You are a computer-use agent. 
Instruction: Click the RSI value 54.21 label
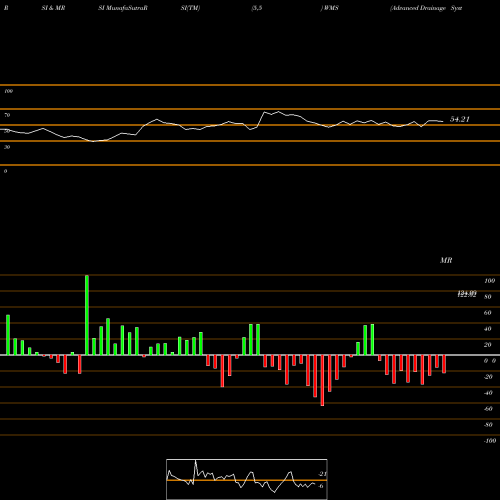(x=460, y=119)
